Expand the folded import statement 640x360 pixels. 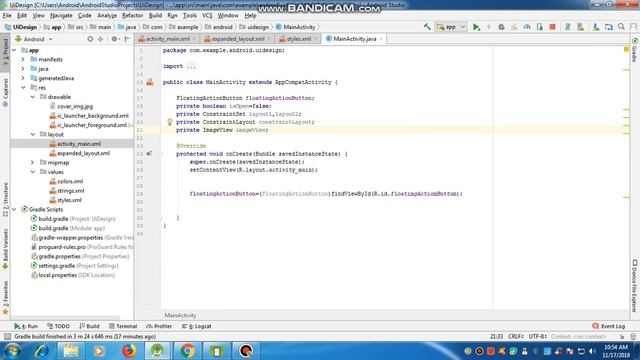click(x=191, y=66)
